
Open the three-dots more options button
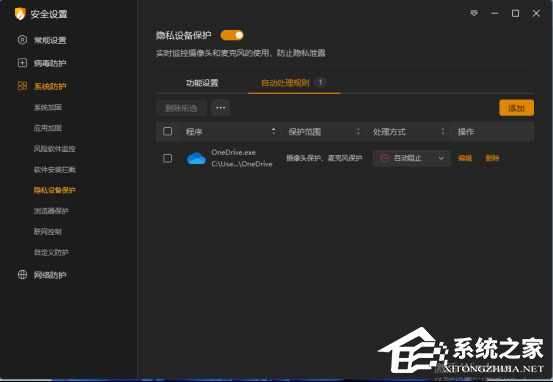pos(220,108)
